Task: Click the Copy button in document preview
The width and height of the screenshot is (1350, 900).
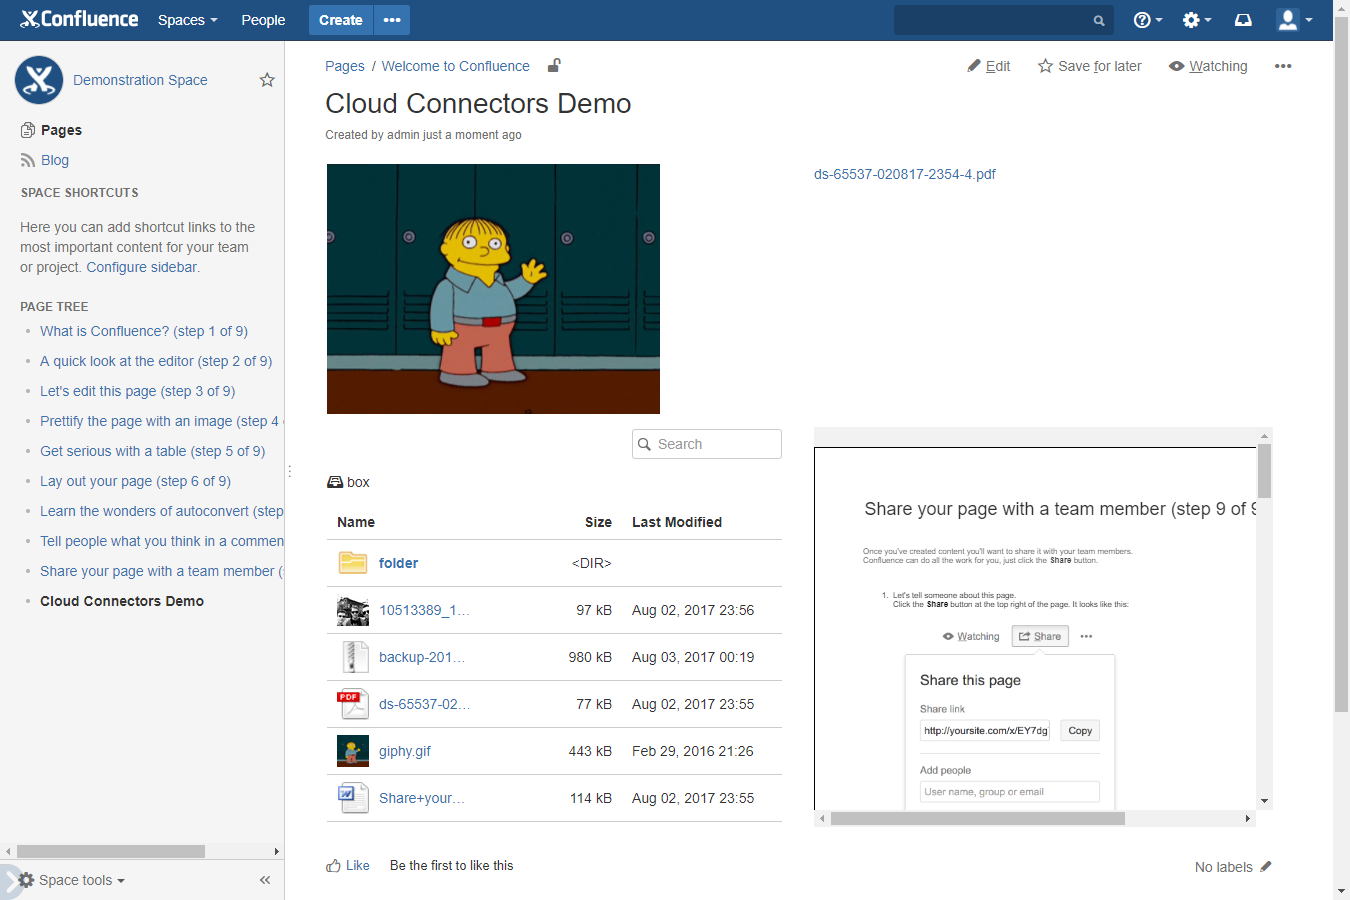Action: 1080,731
